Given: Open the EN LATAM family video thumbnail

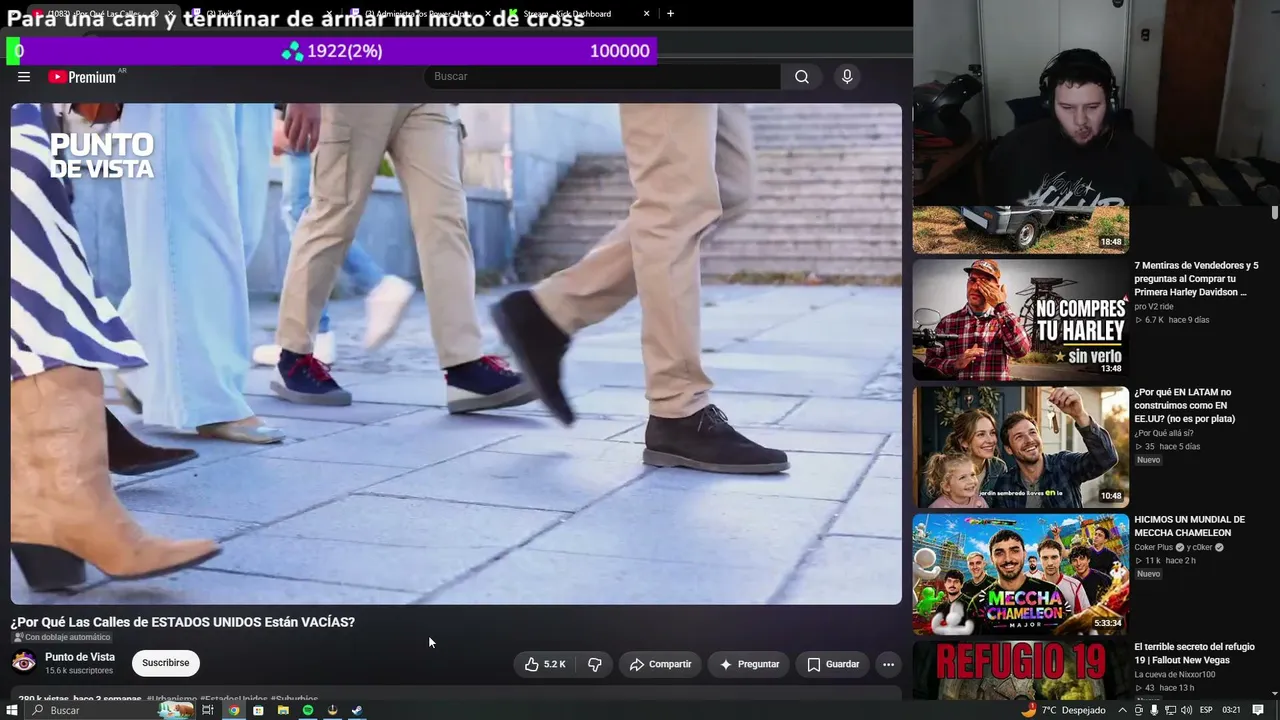Looking at the screenshot, I should [1020, 447].
